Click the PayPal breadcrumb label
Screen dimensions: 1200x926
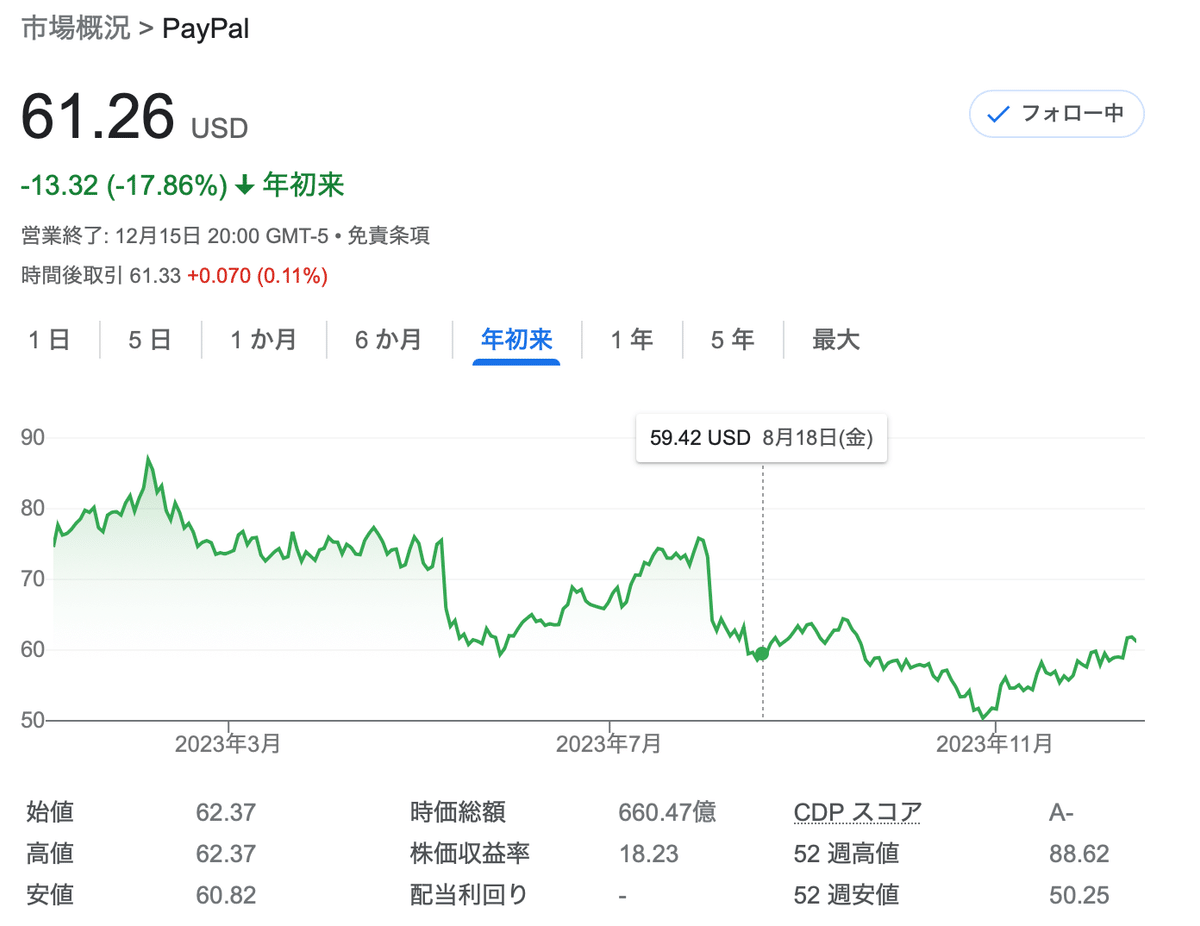point(205,29)
